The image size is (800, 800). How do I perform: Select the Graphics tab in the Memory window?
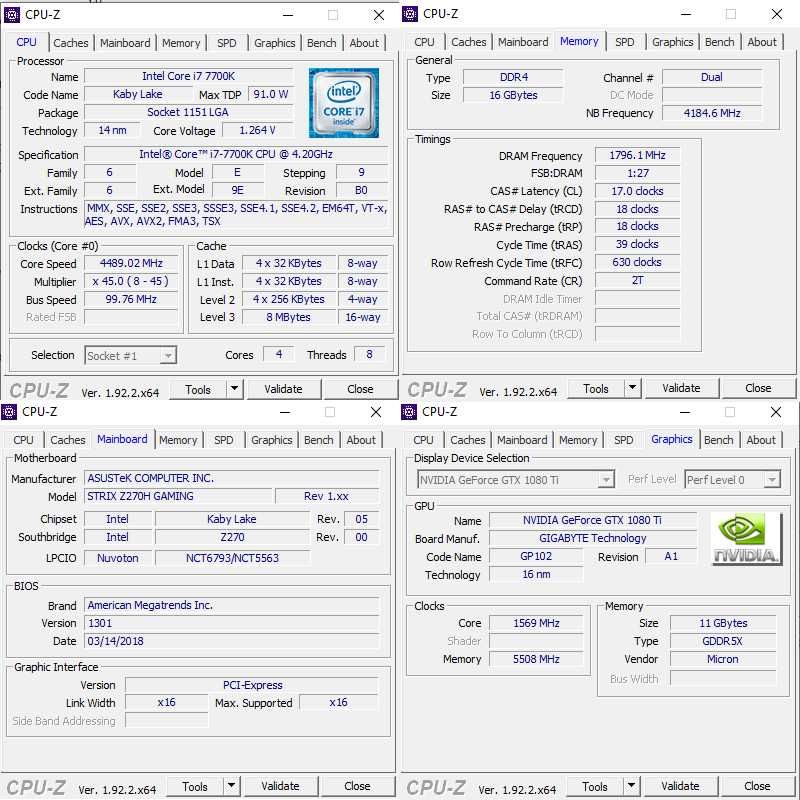click(672, 42)
